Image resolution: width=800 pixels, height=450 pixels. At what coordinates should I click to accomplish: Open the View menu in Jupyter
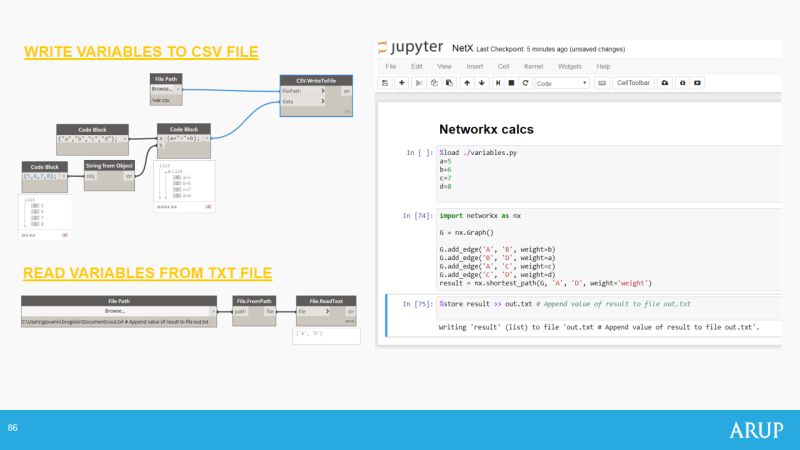pos(444,66)
